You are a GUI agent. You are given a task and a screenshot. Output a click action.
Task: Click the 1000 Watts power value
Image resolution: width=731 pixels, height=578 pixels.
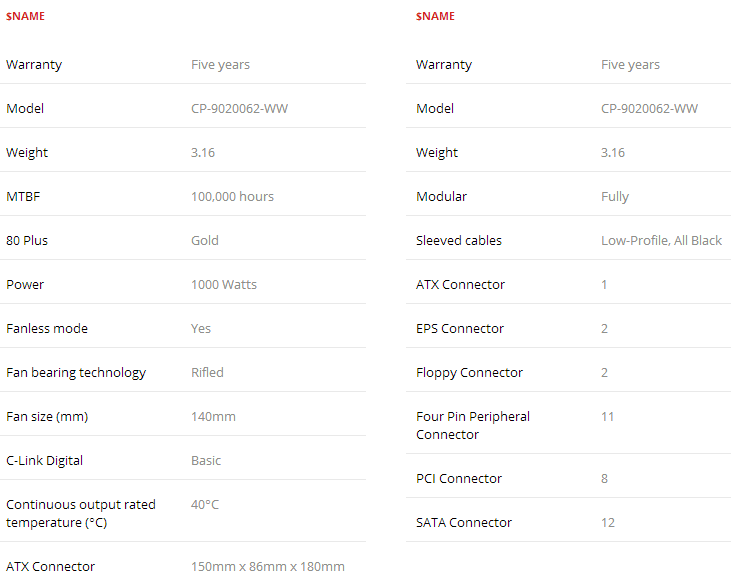point(224,284)
